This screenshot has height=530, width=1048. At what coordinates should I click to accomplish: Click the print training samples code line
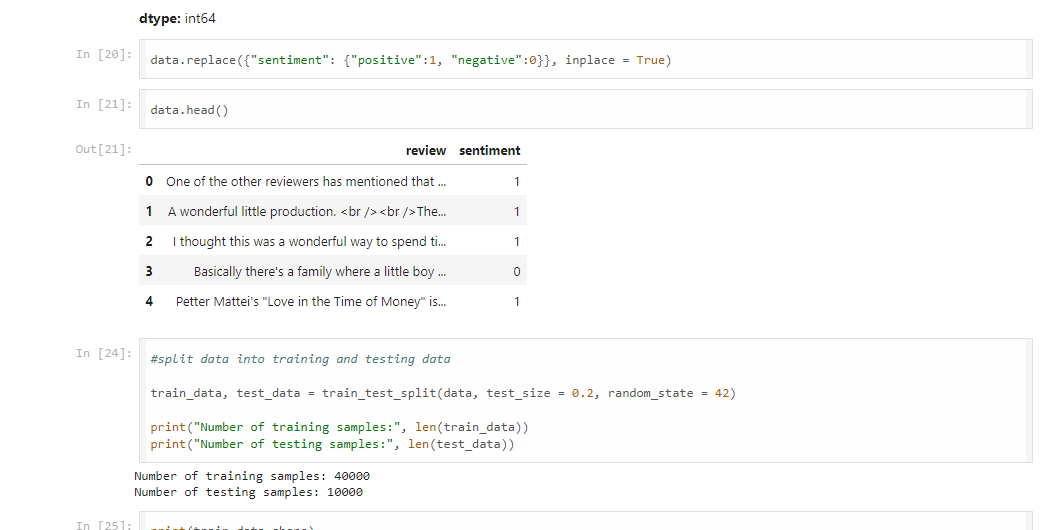click(339, 427)
